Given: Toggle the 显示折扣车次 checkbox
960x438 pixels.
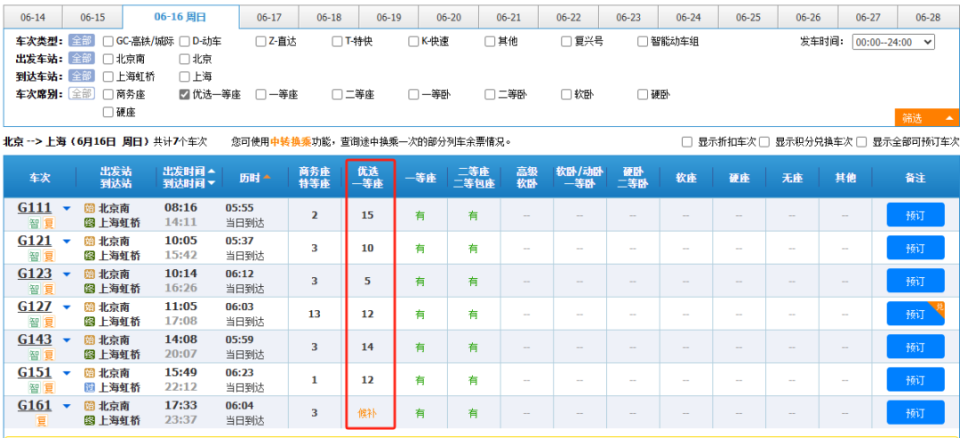Looking at the screenshot, I should pos(687,142).
